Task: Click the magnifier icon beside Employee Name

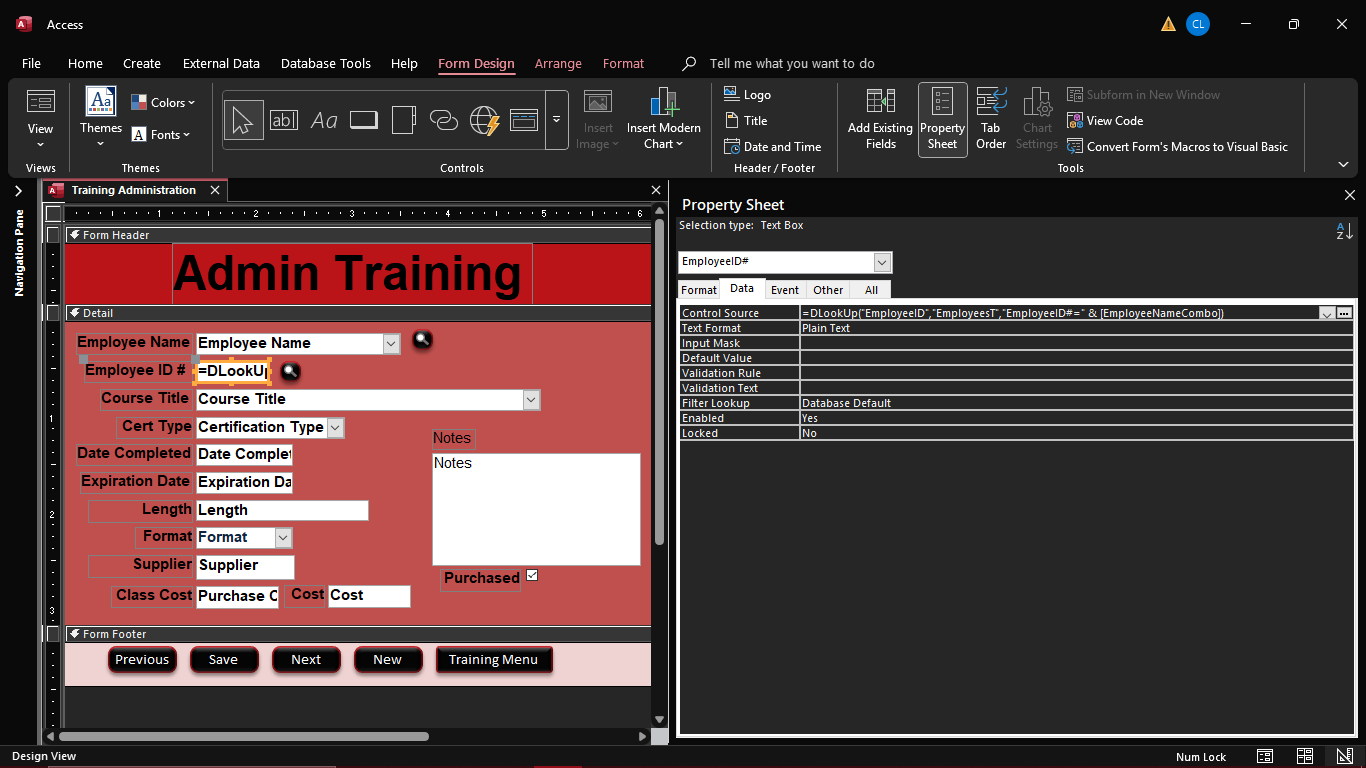Action: (x=423, y=341)
